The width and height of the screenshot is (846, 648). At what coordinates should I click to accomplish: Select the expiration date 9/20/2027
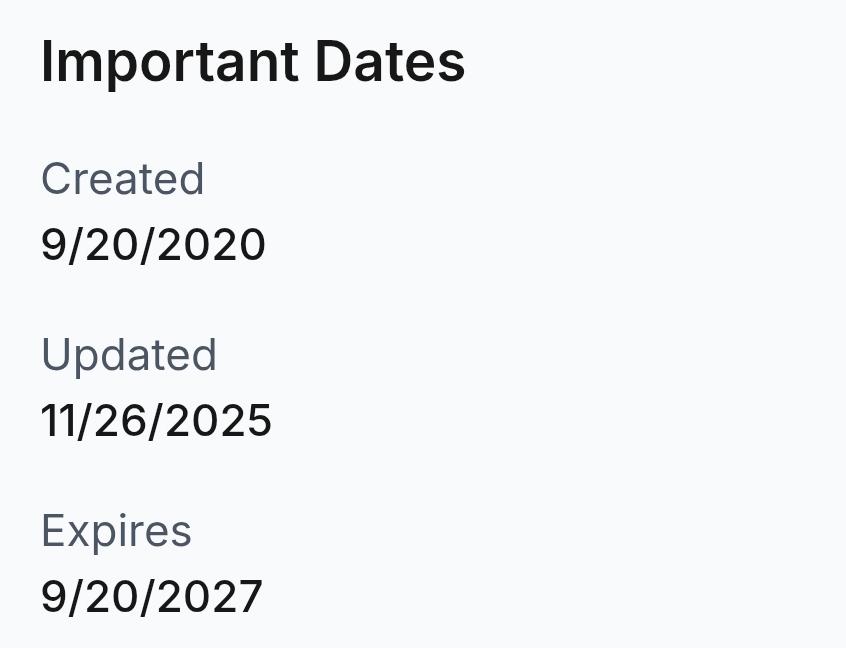point(151,597)
